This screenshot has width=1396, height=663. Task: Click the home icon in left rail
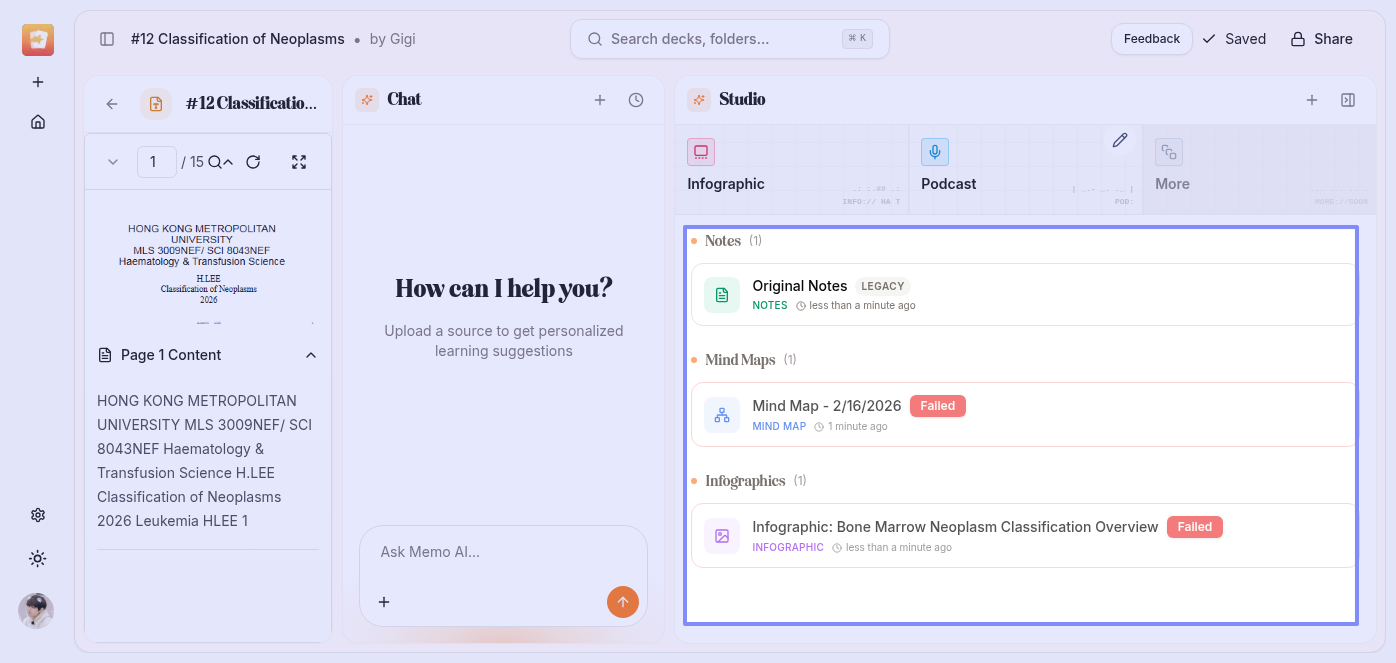(x=38, y=122)
